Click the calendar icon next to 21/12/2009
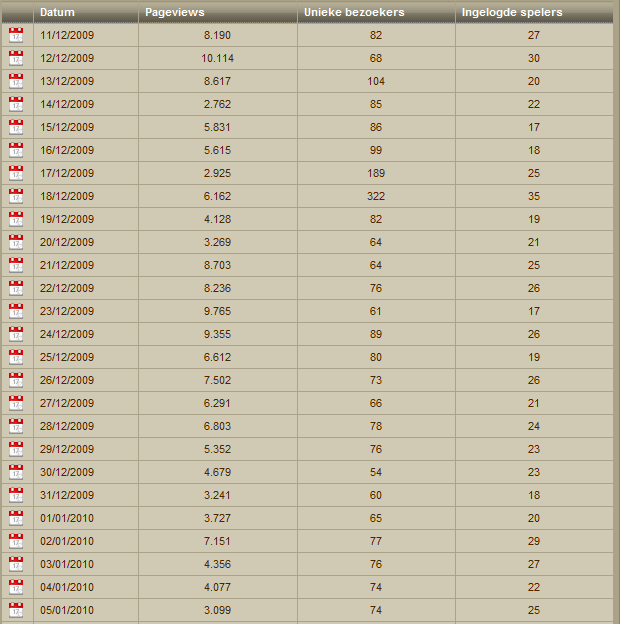Image resolution: width=620 pixels, height=626 pixels. pyautogui.click(x=16, y=265)
